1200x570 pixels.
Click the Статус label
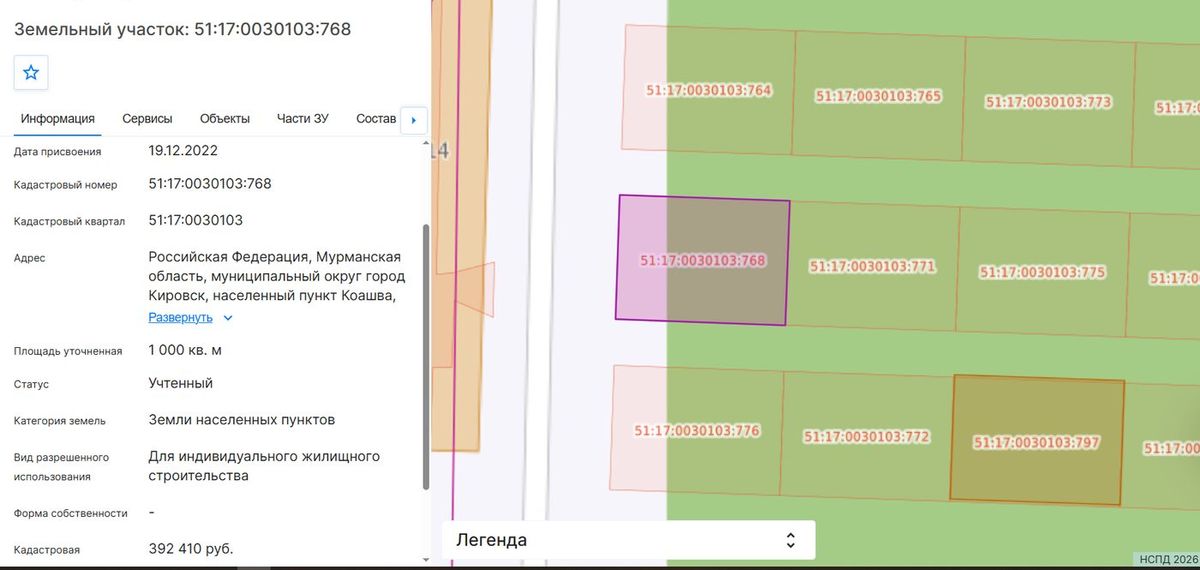31,384
